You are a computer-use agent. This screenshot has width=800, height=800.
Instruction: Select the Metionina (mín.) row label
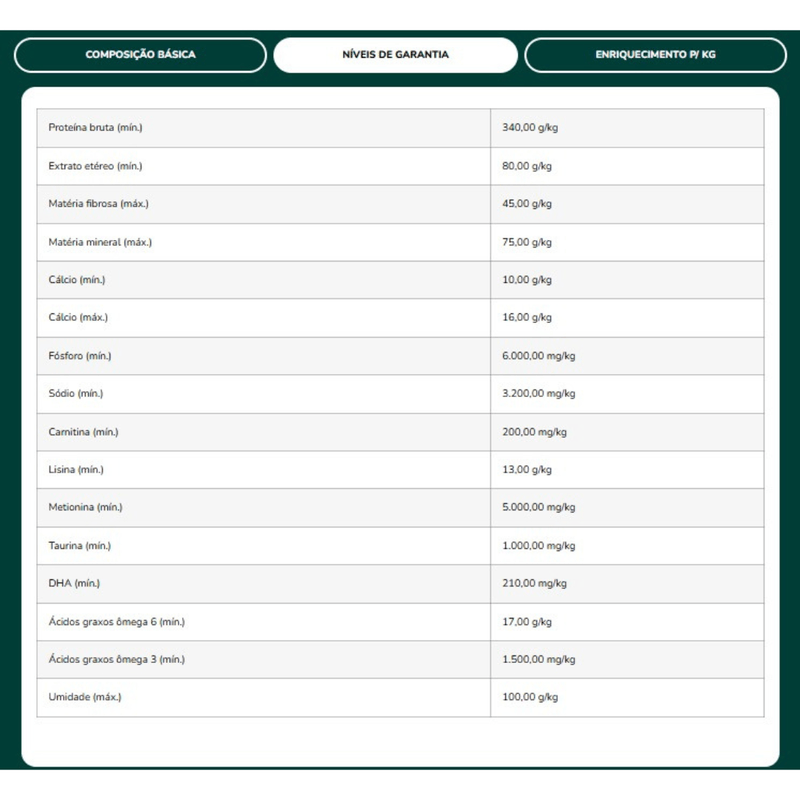pyautogui.click(x=85, y=507)
